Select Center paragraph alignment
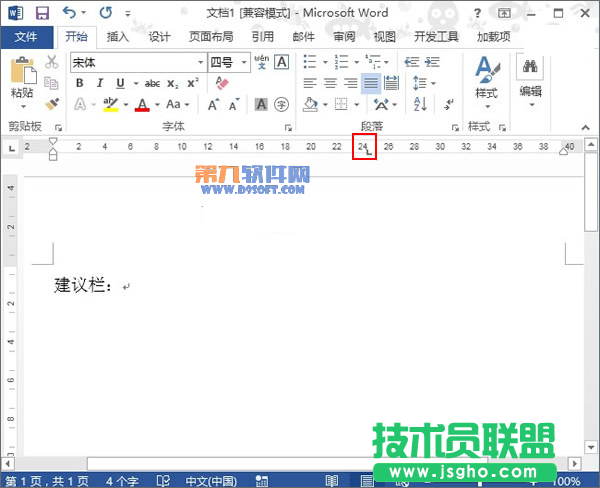Screen dimensions: 600x488 [330, 83]
